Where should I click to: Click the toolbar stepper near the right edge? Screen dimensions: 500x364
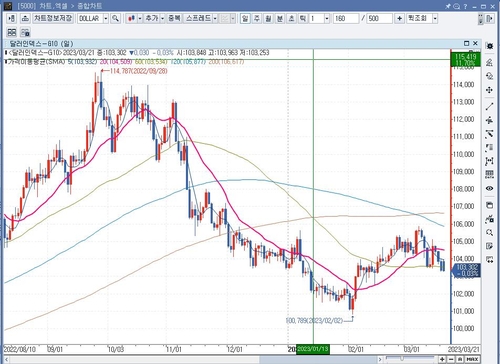(x=480, y=19)
